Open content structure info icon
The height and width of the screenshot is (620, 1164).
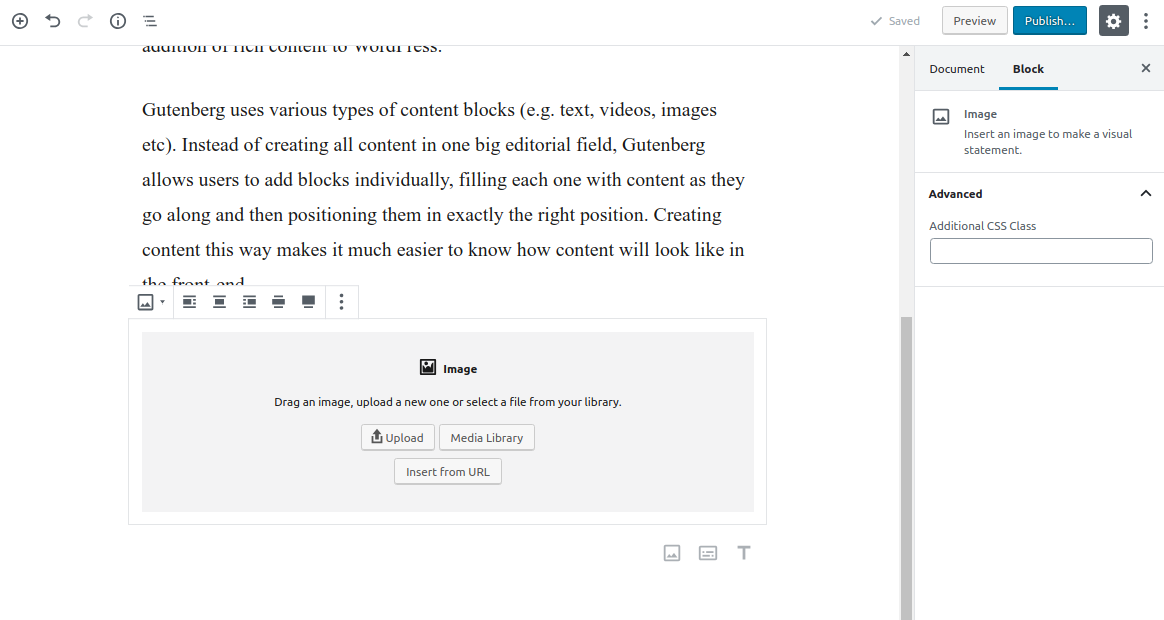117,21
